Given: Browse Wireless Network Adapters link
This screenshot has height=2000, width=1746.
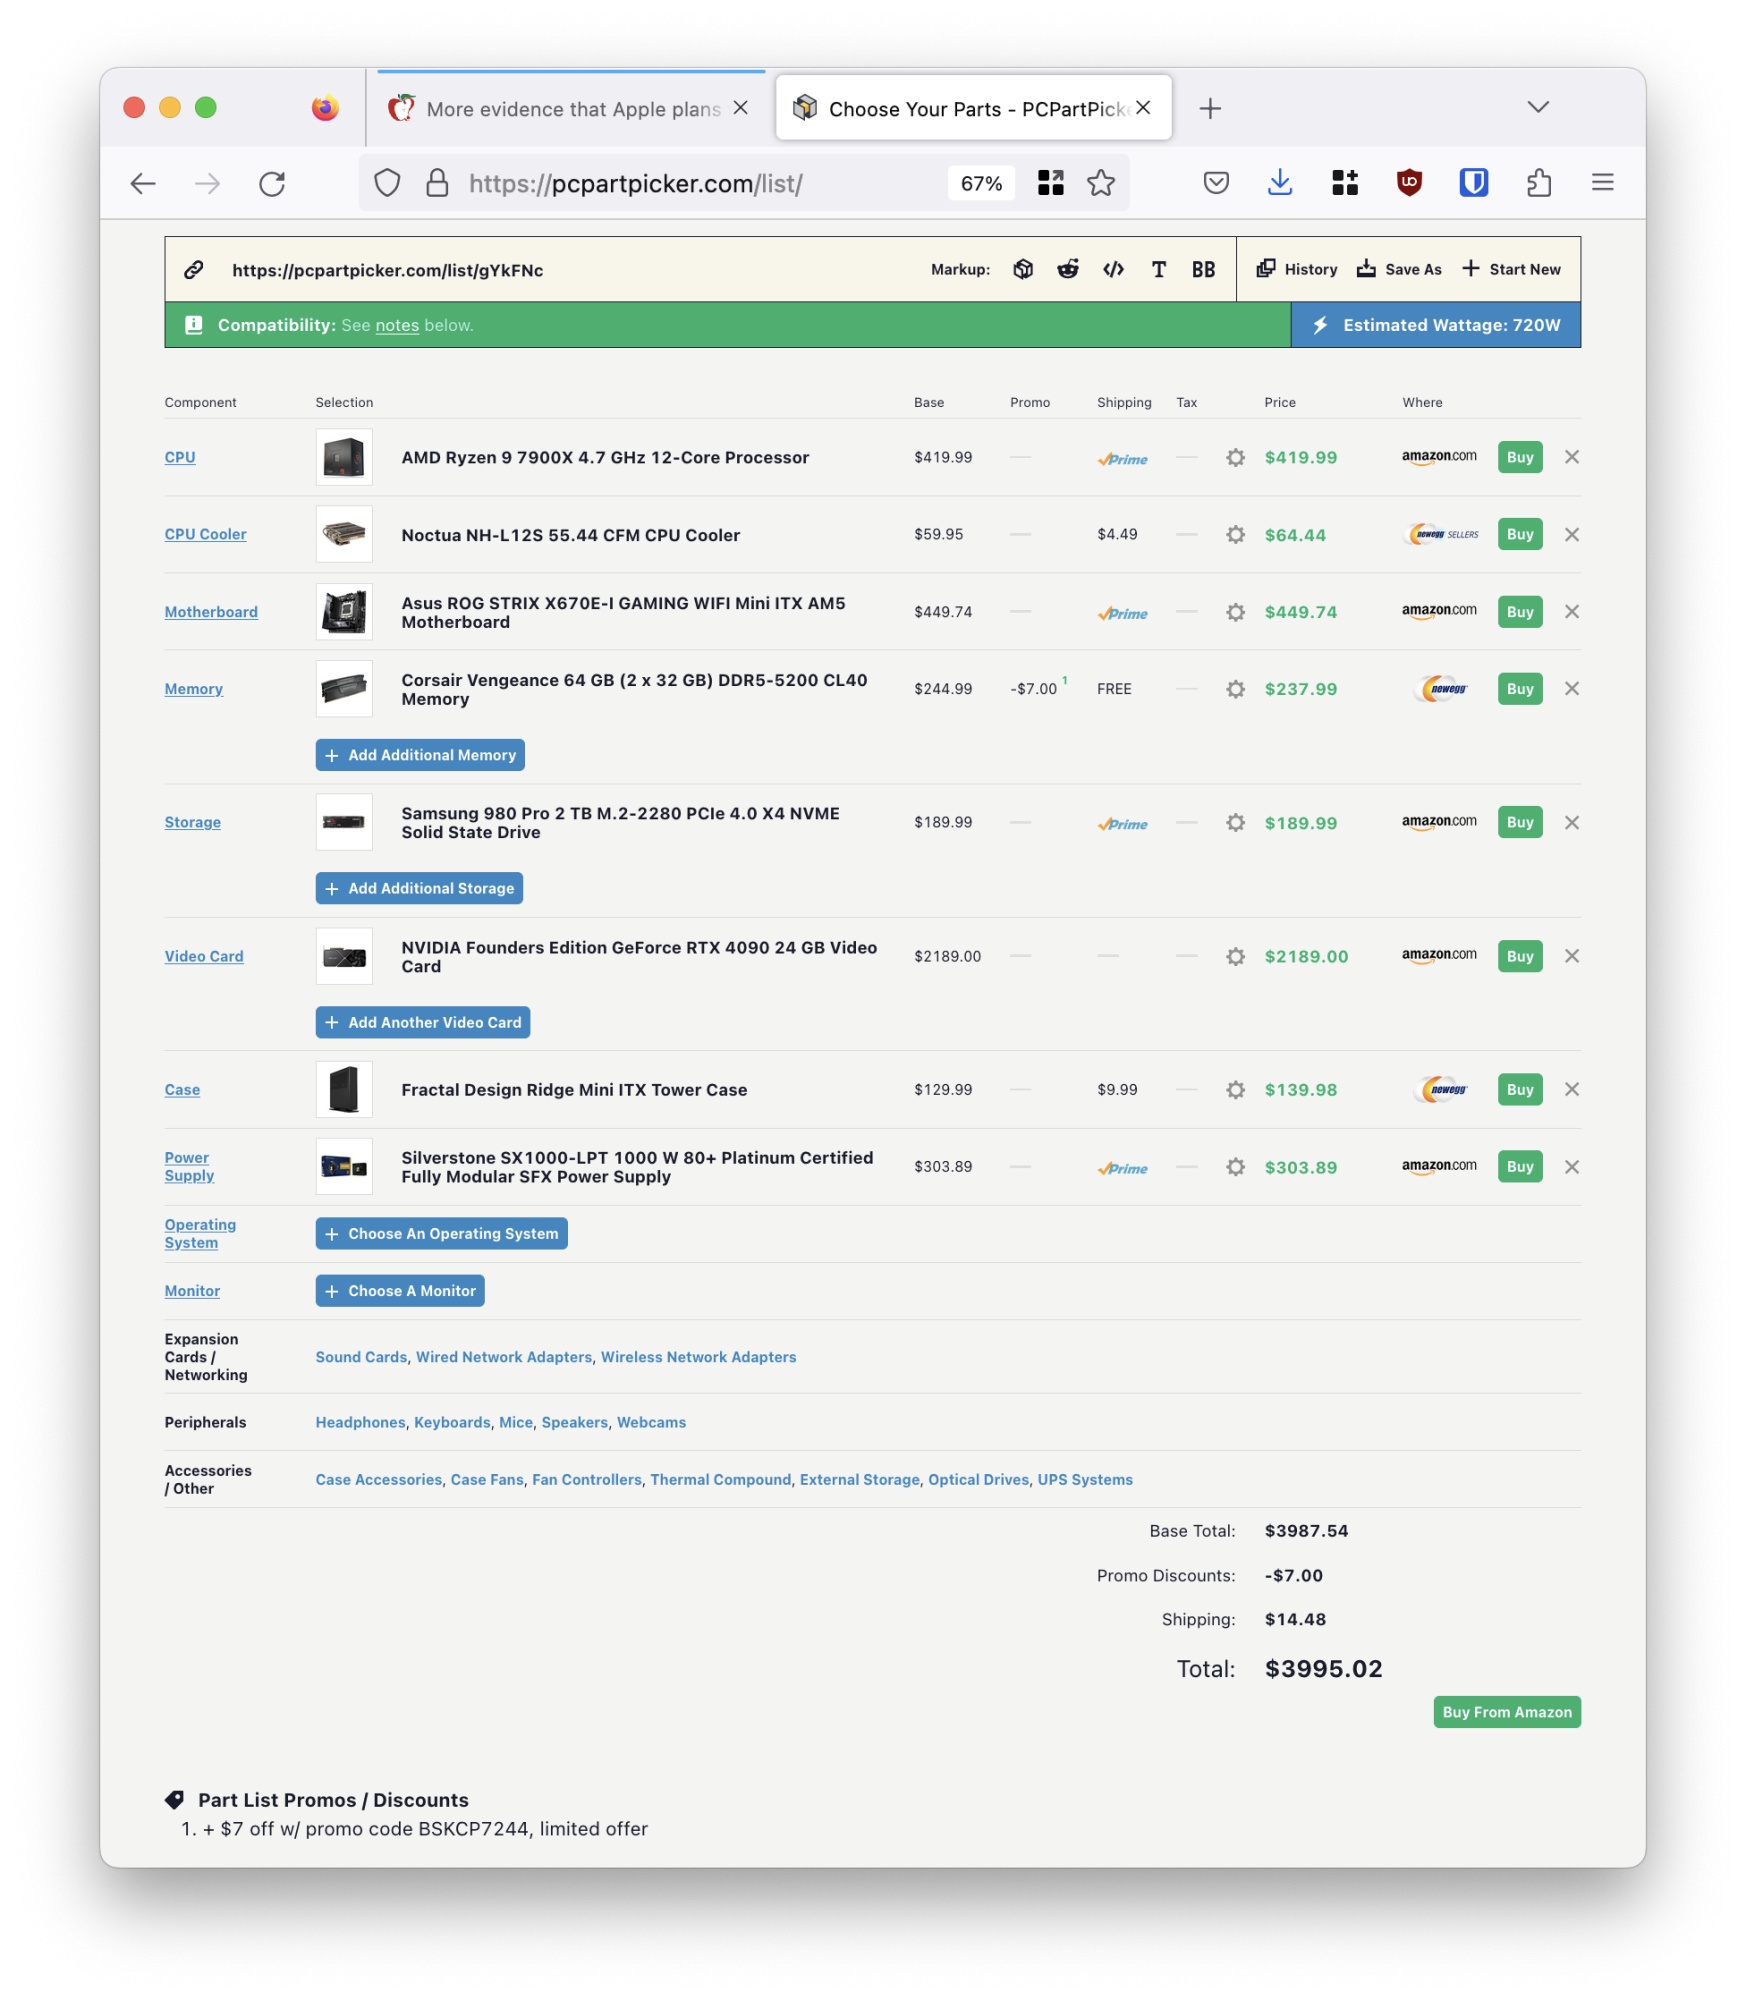Looking at the screenshot, I should click(698, 1357).
